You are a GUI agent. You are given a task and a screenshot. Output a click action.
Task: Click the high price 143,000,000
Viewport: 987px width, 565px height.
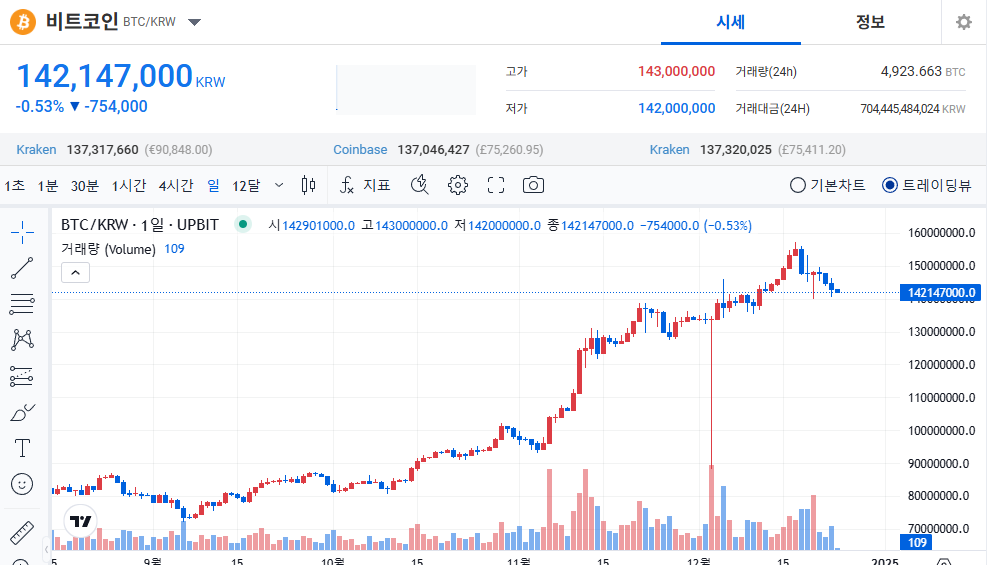[x=676, y=71]
